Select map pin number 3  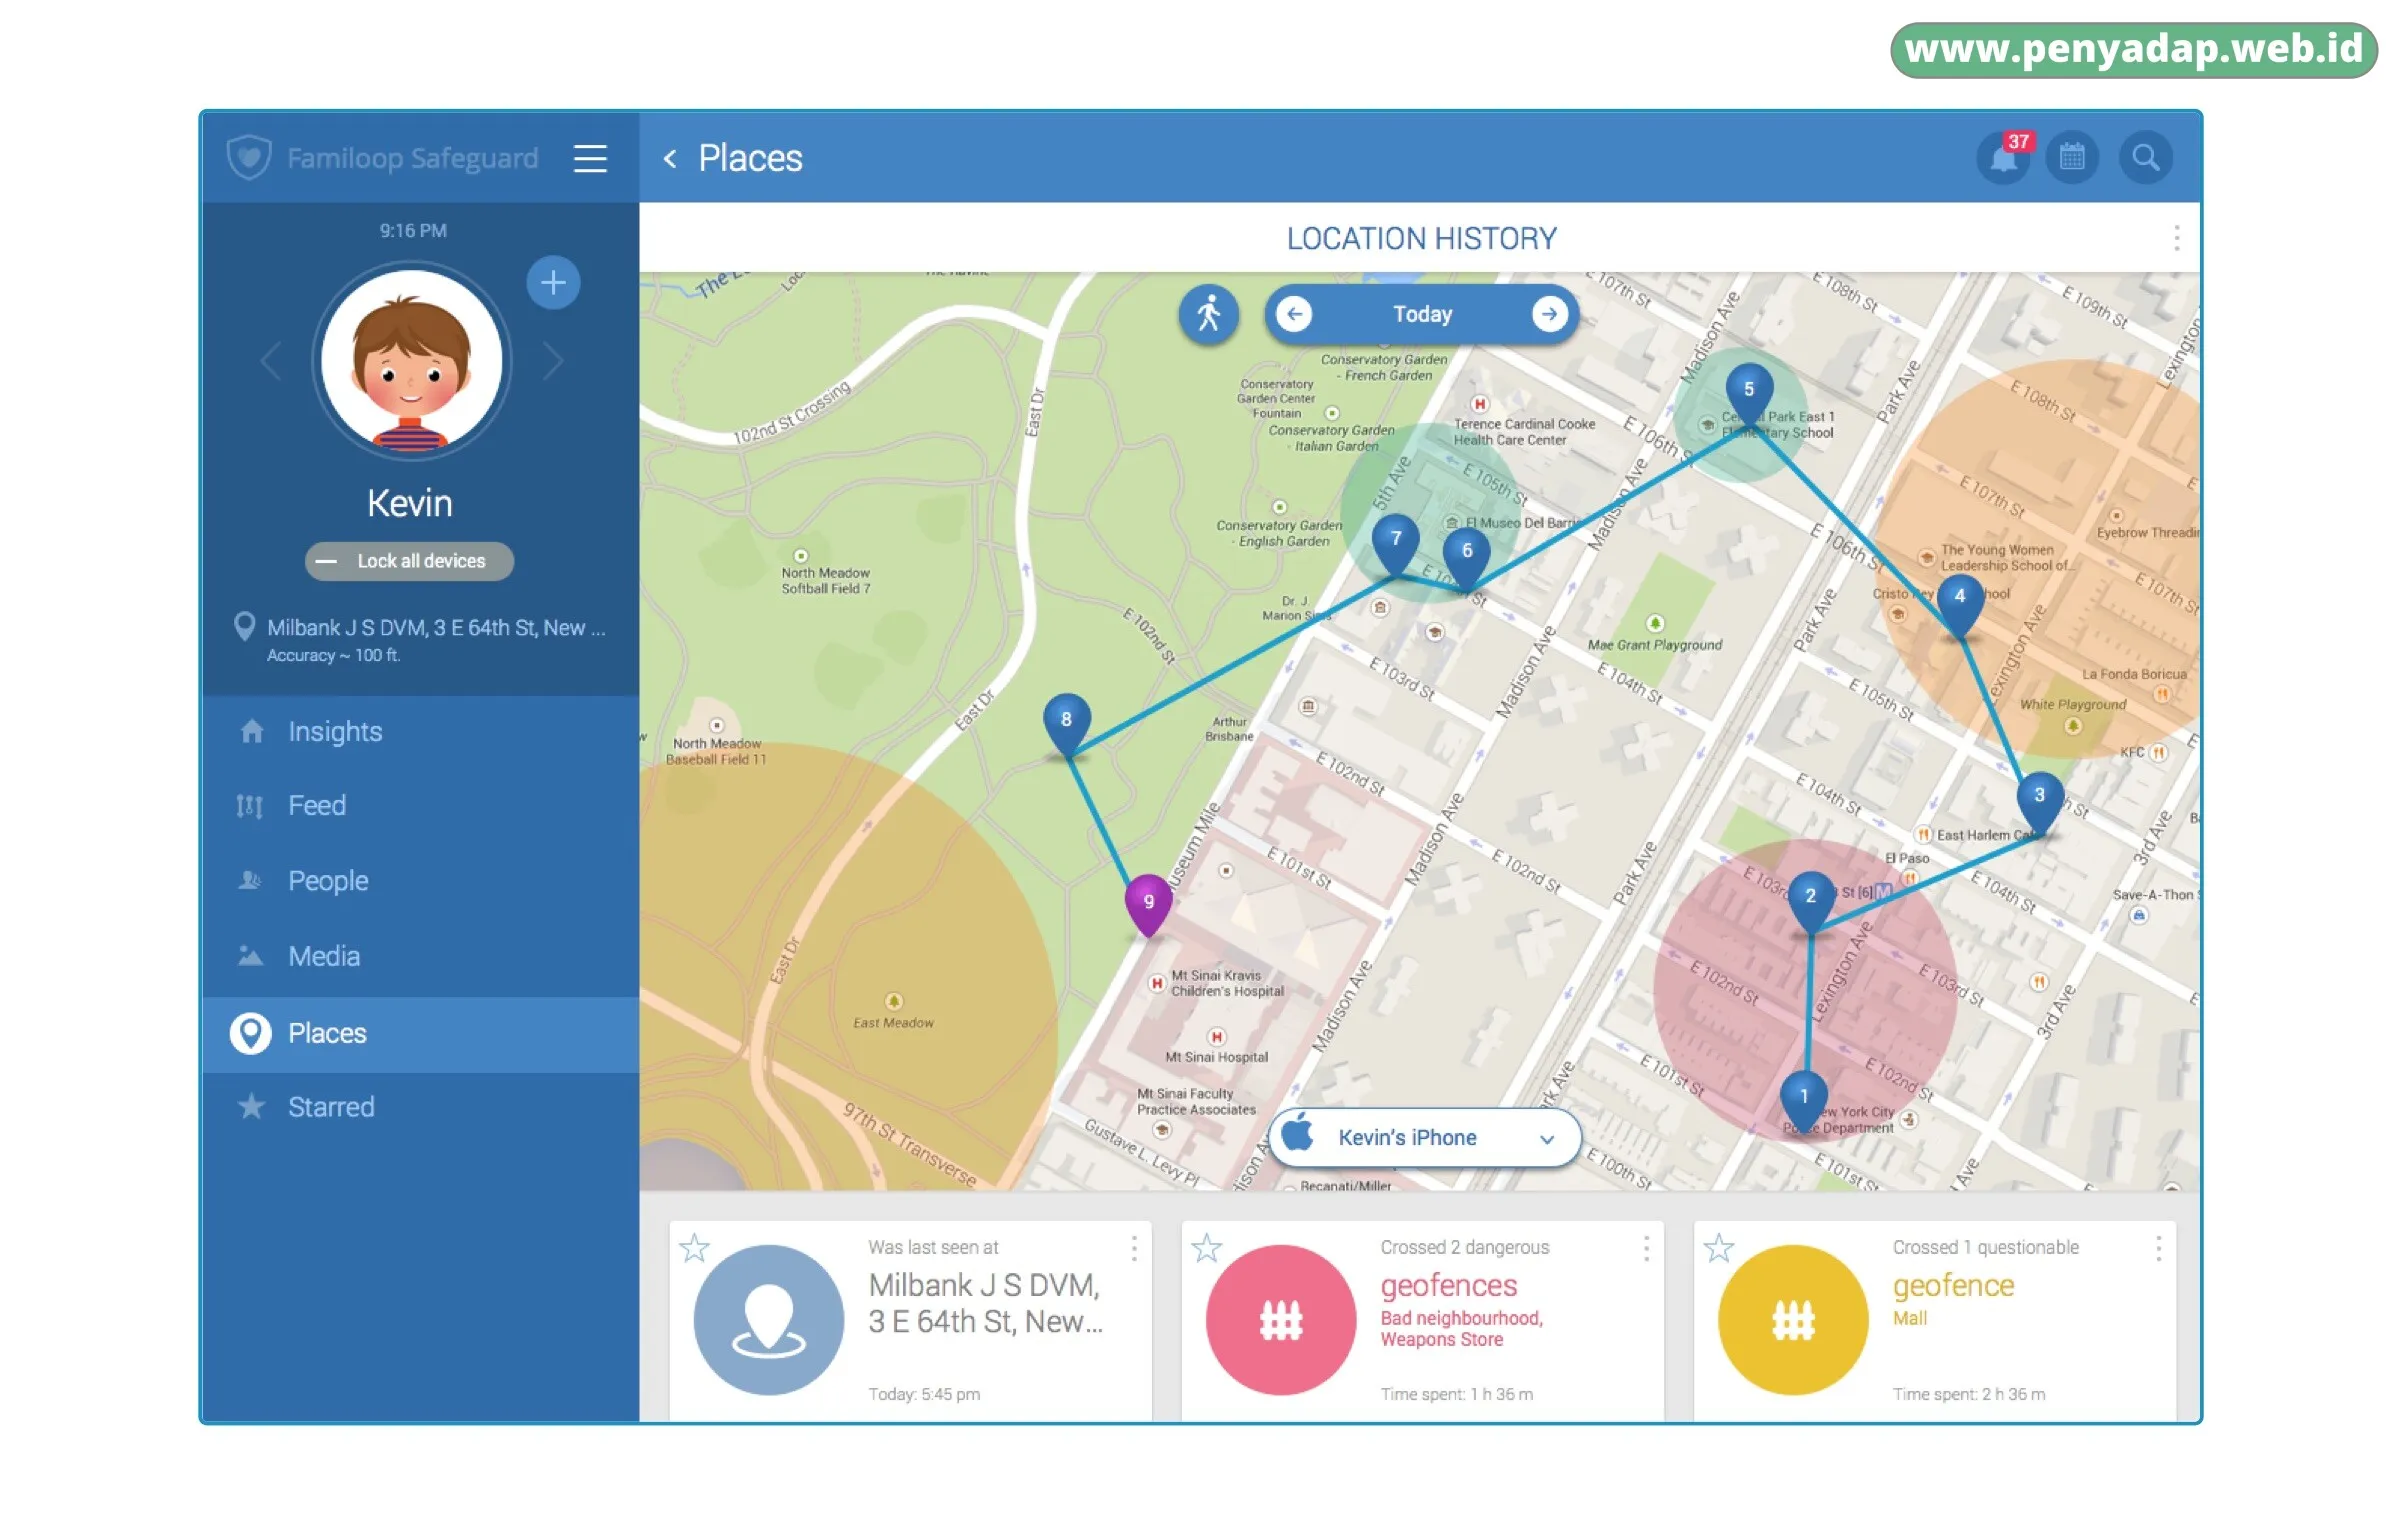click(2039, 801)
